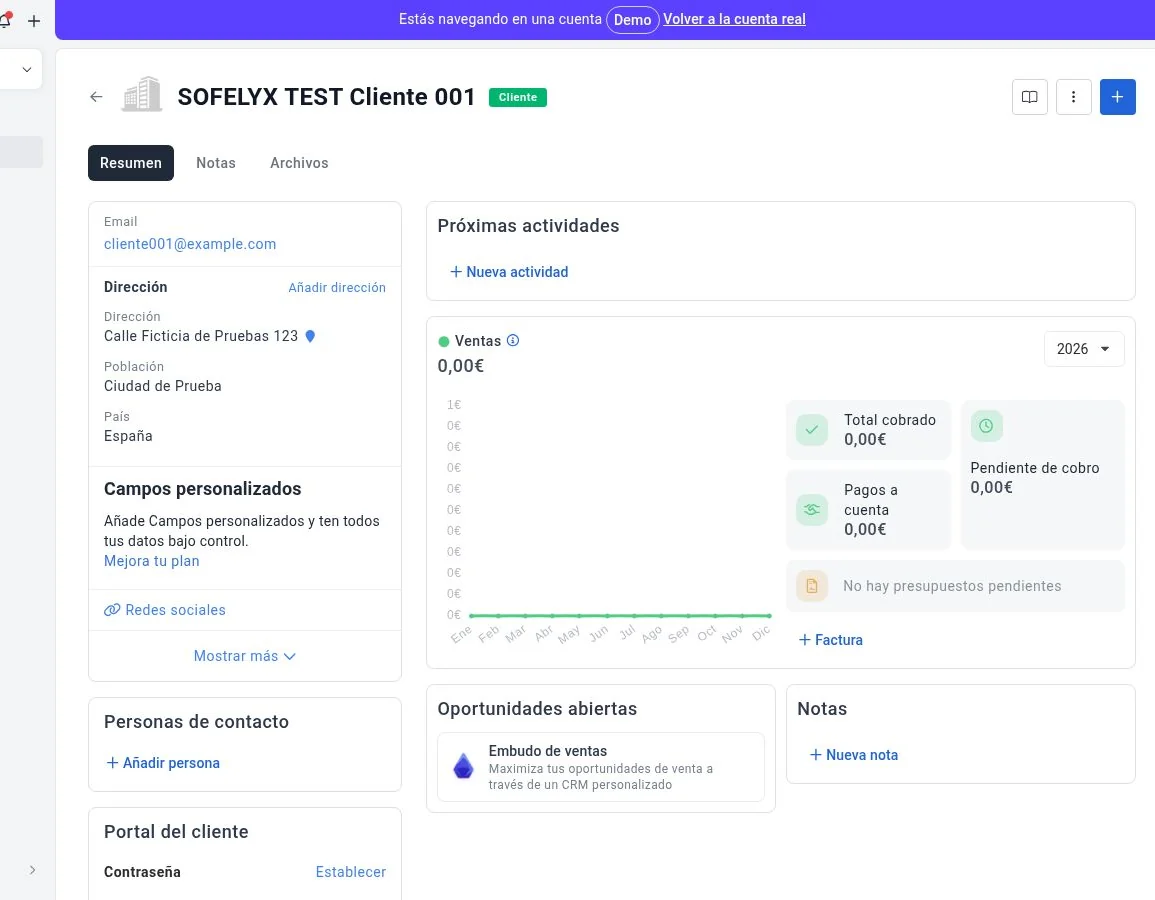1155x900 pixels.
Task: Click Mejora tu plan link
Action: point(152,561)
